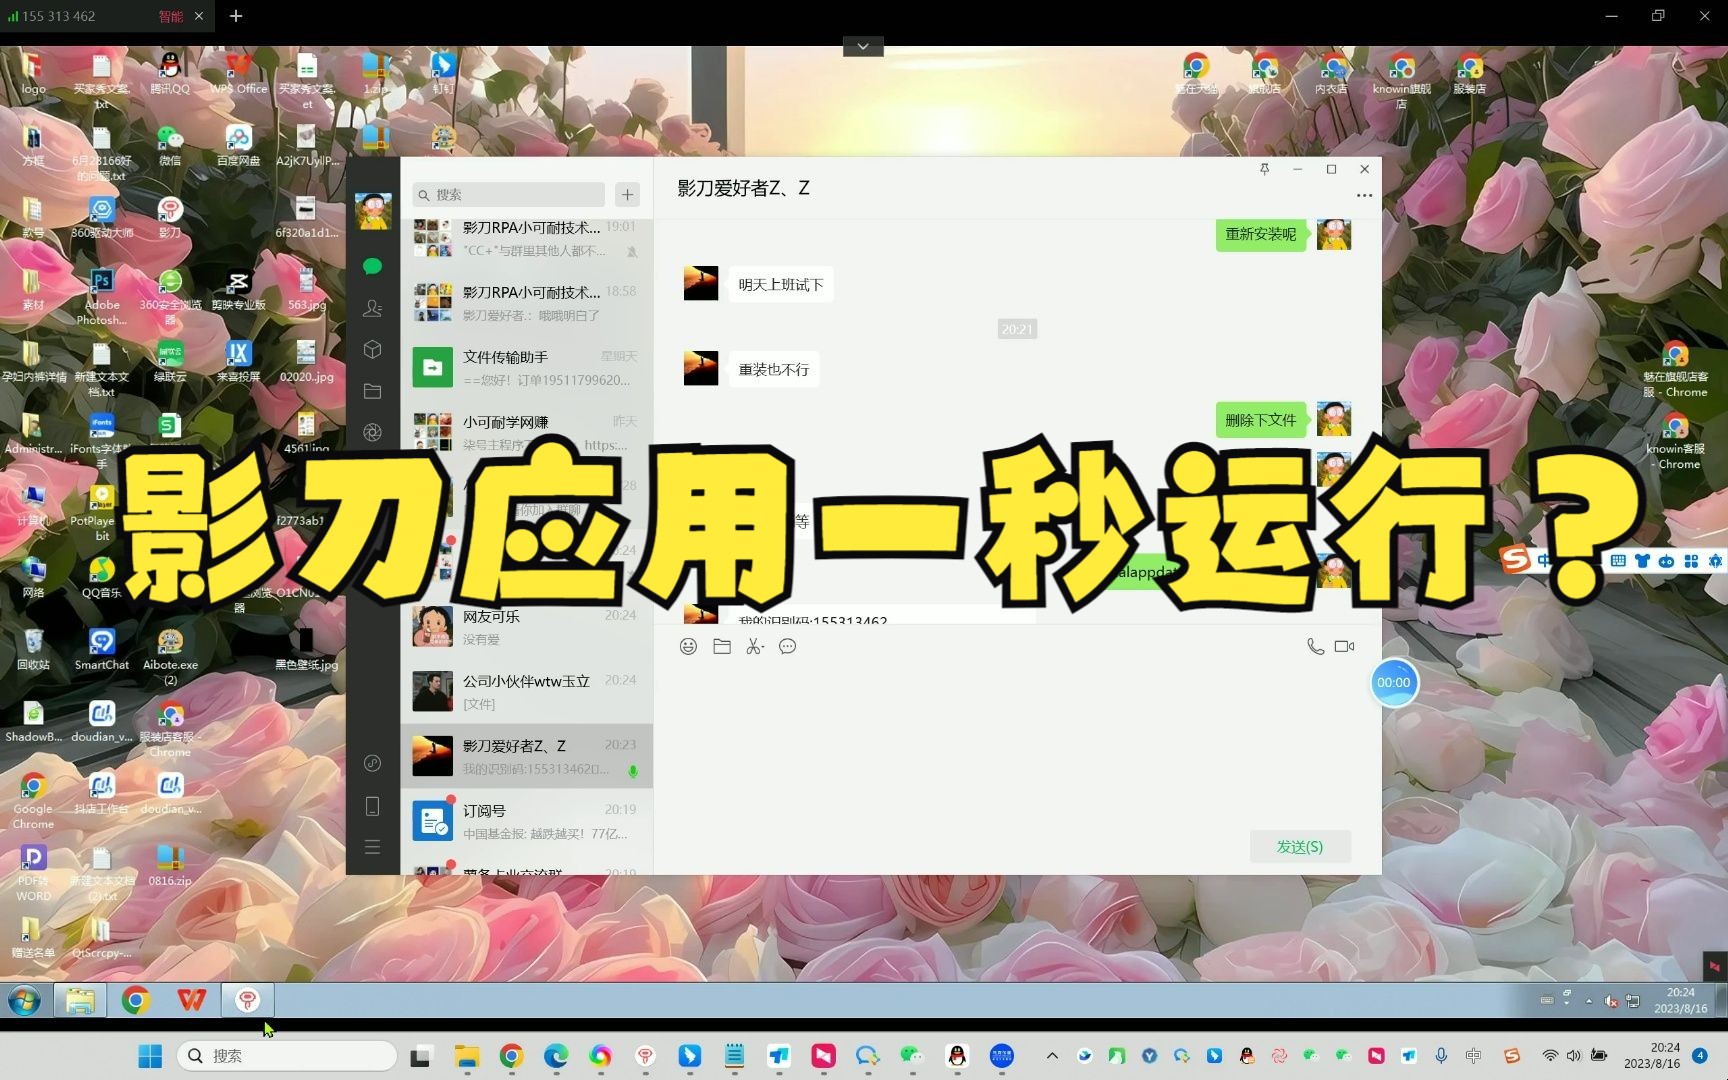Open the chat info three-dots menu
The width and height of the screenshot is (1728, 1080).
pyautogui.click(x=1364, y=195)
